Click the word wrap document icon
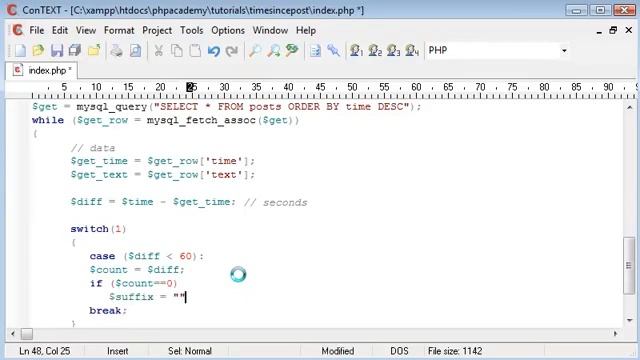640x360 pixels. tap(315, 51)
